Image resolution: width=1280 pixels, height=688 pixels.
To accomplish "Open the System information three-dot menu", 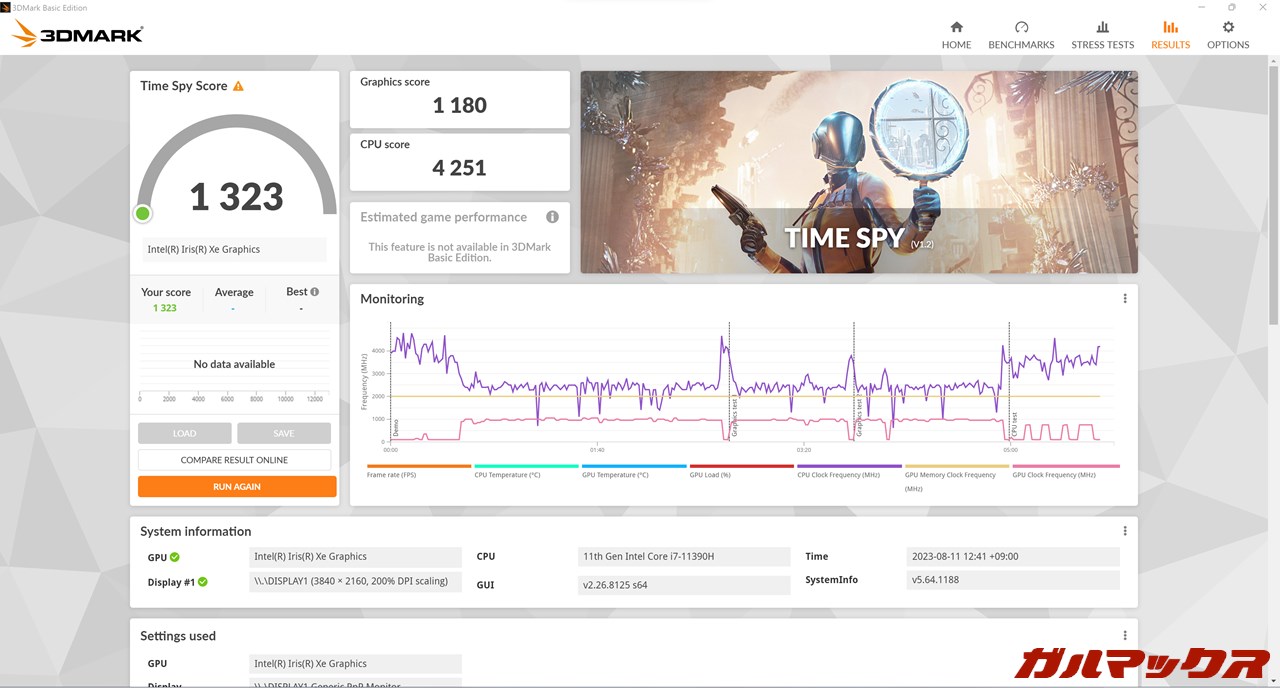I will pos(1125,531).
